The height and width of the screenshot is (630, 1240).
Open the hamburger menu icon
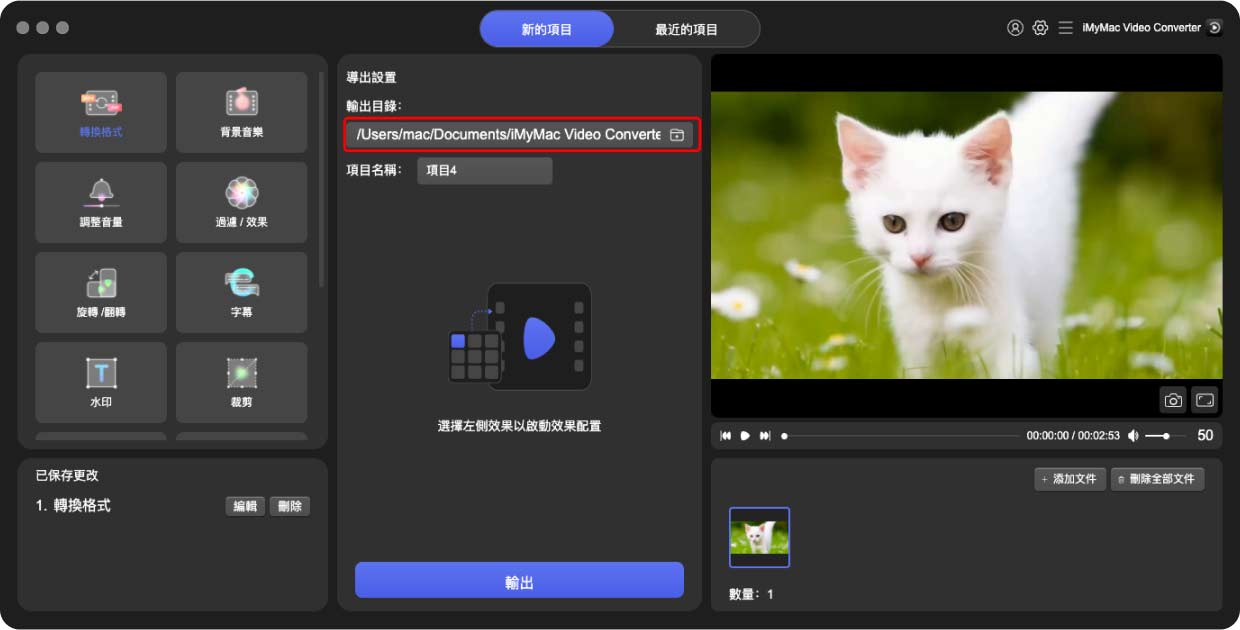(1066, 28)
